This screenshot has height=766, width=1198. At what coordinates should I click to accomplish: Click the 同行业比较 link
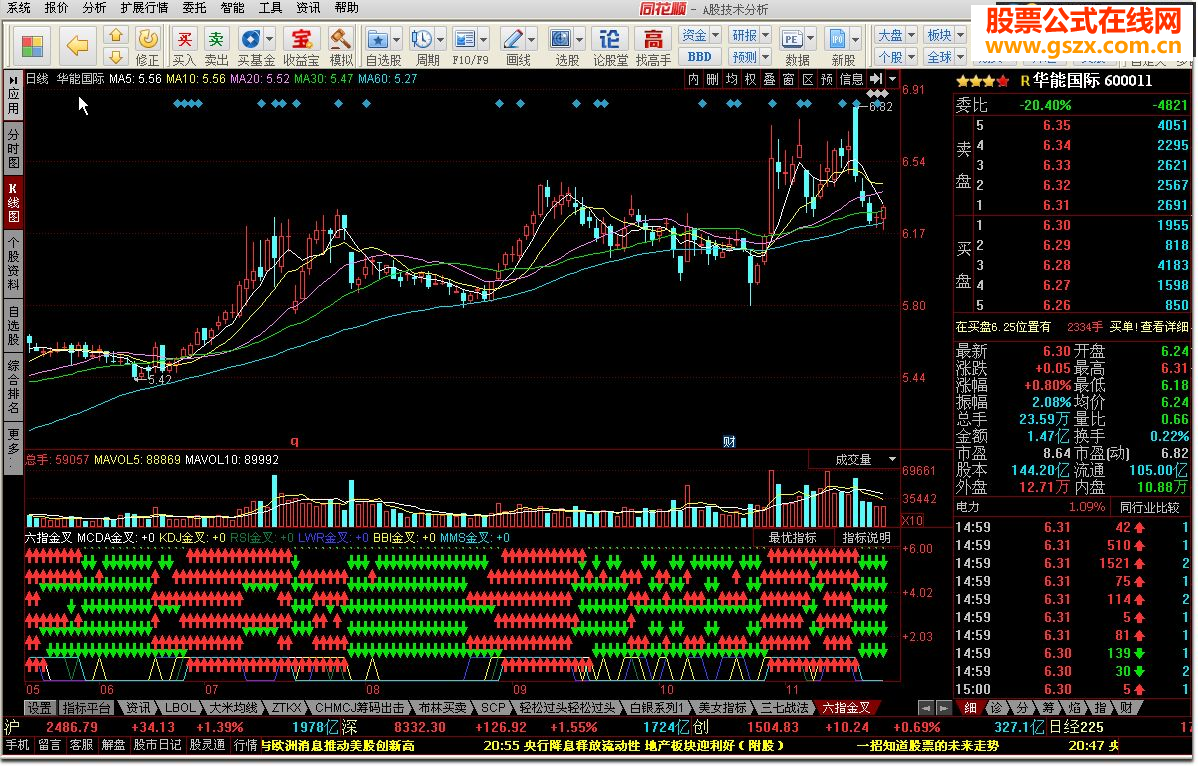click(x=1150, y=507)
